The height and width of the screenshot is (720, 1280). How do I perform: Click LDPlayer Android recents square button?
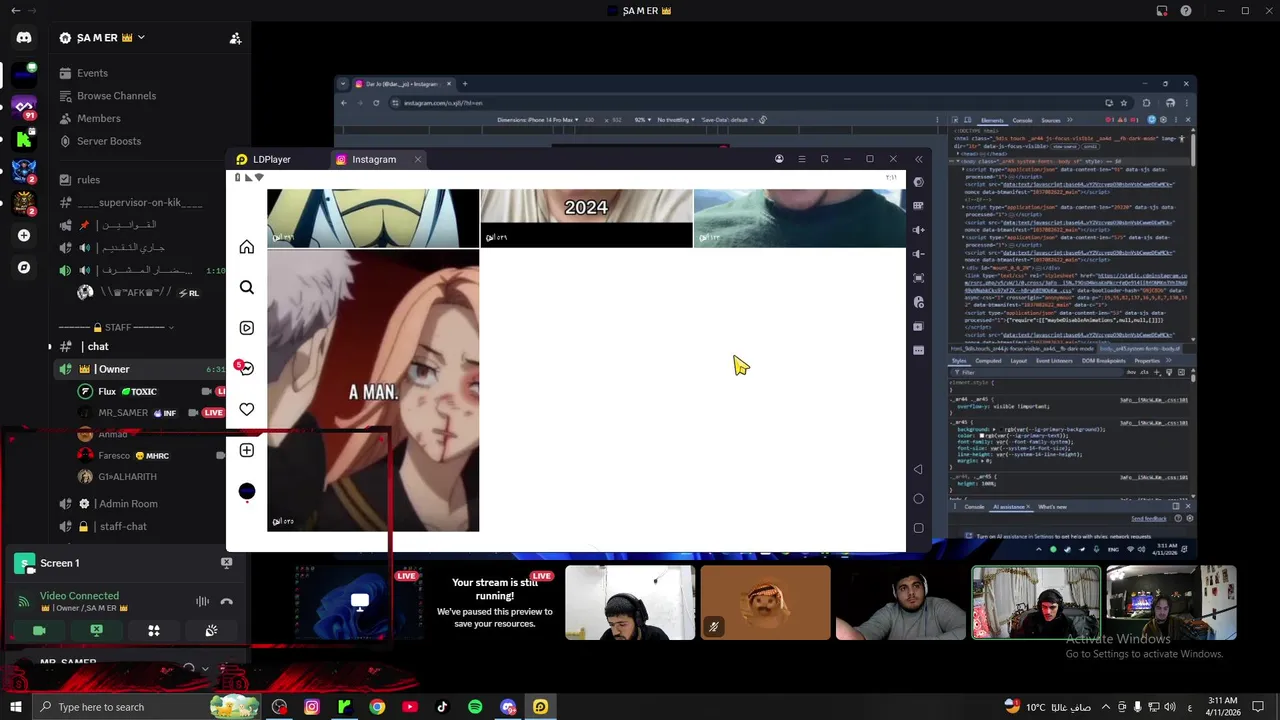[918, 528]
